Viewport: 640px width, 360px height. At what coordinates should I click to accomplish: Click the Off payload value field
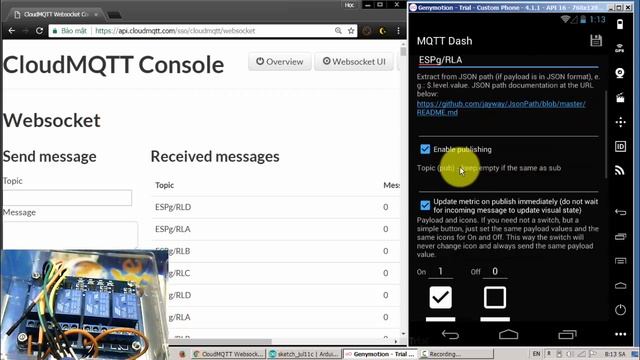click(495, 272)
